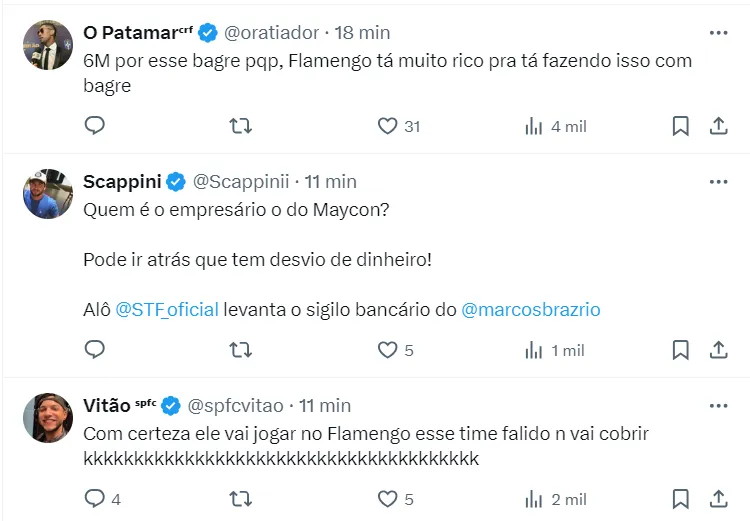Open O Patamar's profile avatar
Viewport: 750px width, 521px height.
point(47,45)
